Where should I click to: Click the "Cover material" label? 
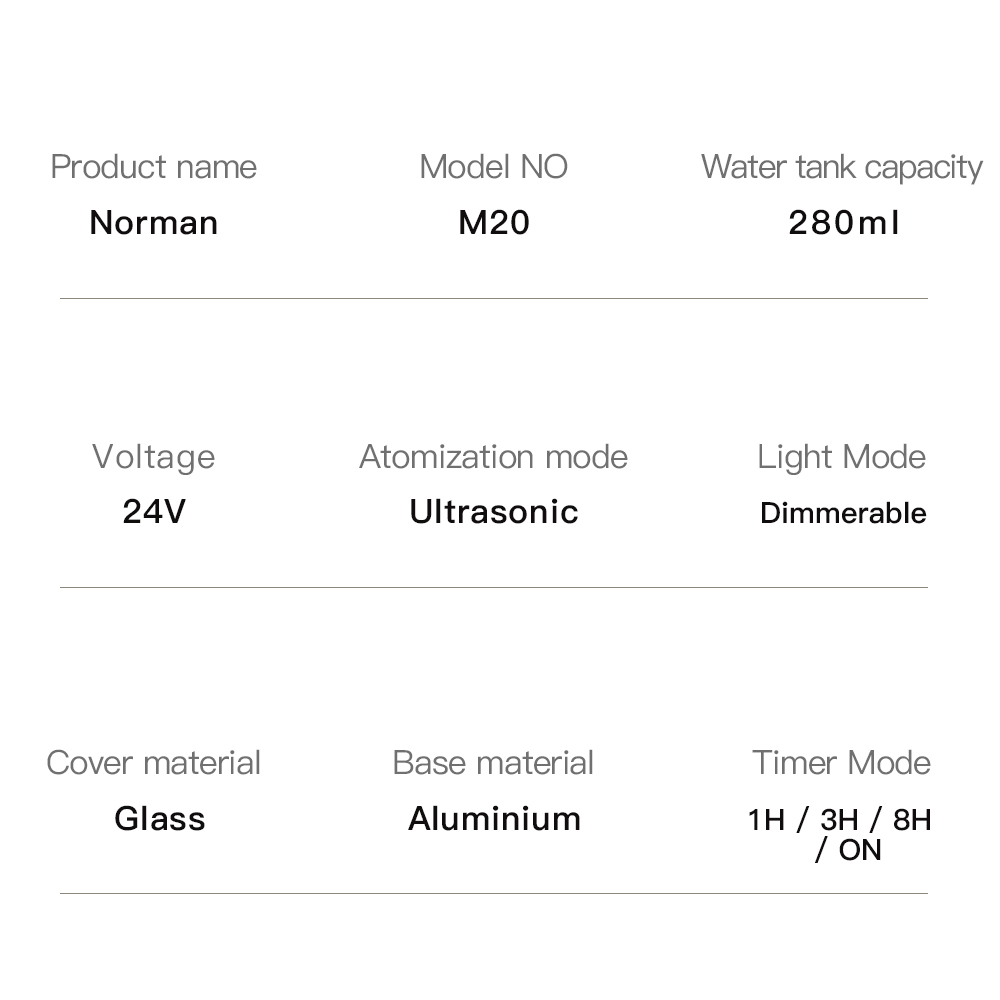tap(153, 763)
